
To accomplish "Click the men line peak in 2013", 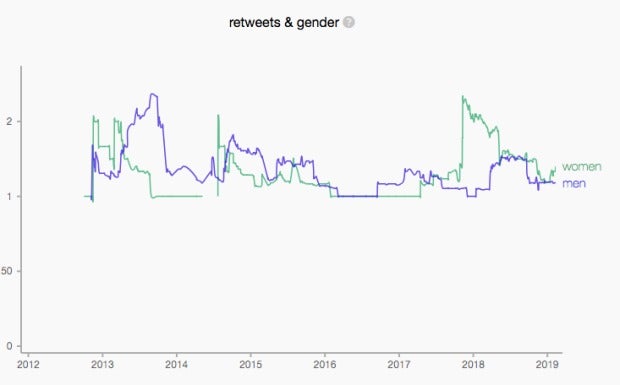I will coord(153,94).
